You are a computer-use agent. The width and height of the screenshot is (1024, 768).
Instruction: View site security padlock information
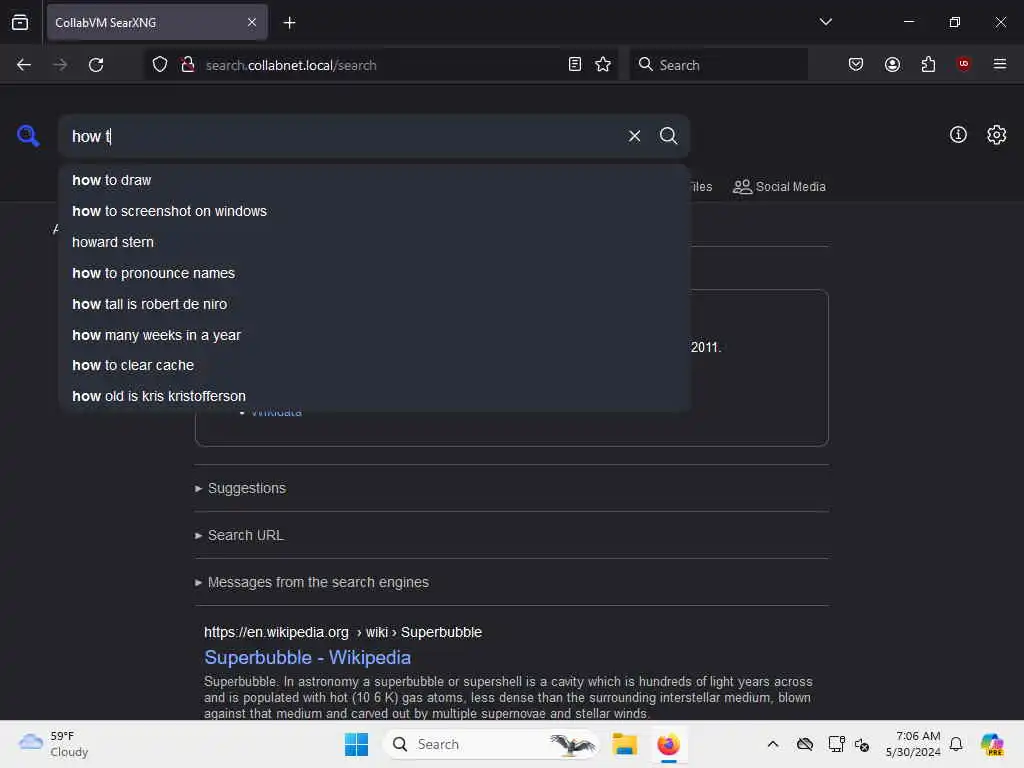click(x=188, y=65)
